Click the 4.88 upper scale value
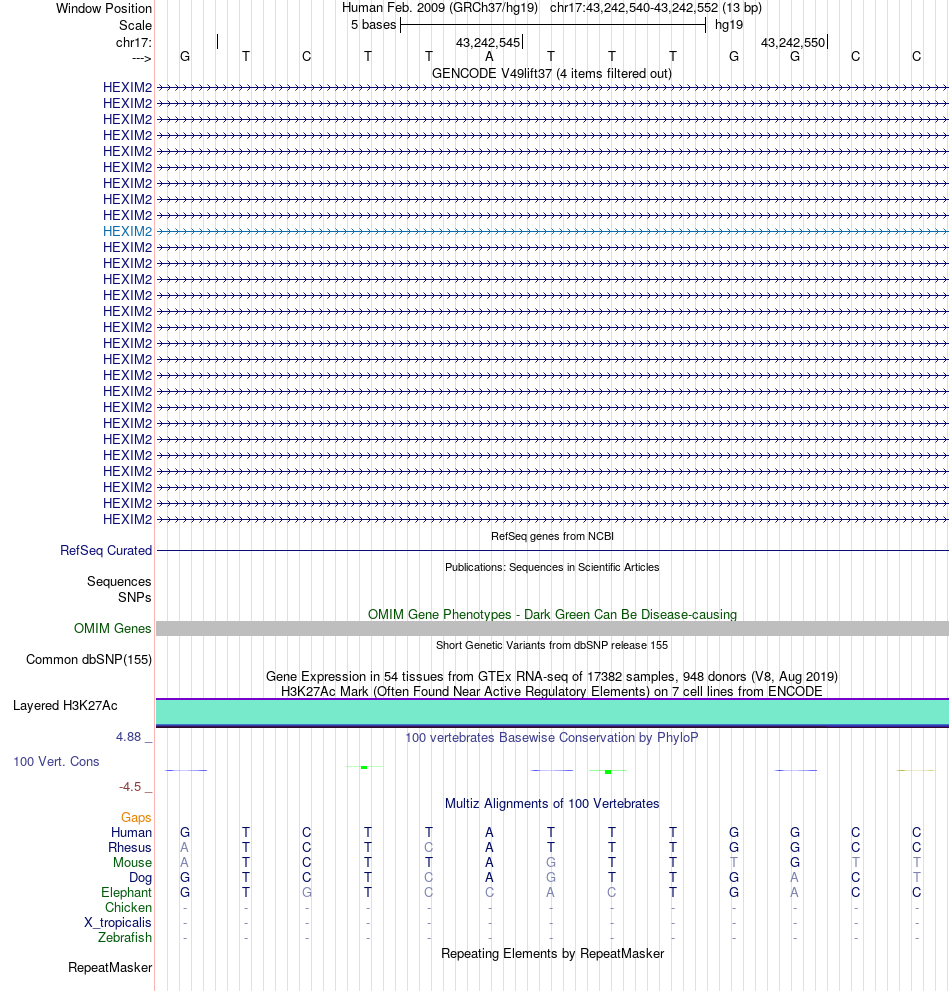This screenshot has width=950, height=991. point(128,737)
